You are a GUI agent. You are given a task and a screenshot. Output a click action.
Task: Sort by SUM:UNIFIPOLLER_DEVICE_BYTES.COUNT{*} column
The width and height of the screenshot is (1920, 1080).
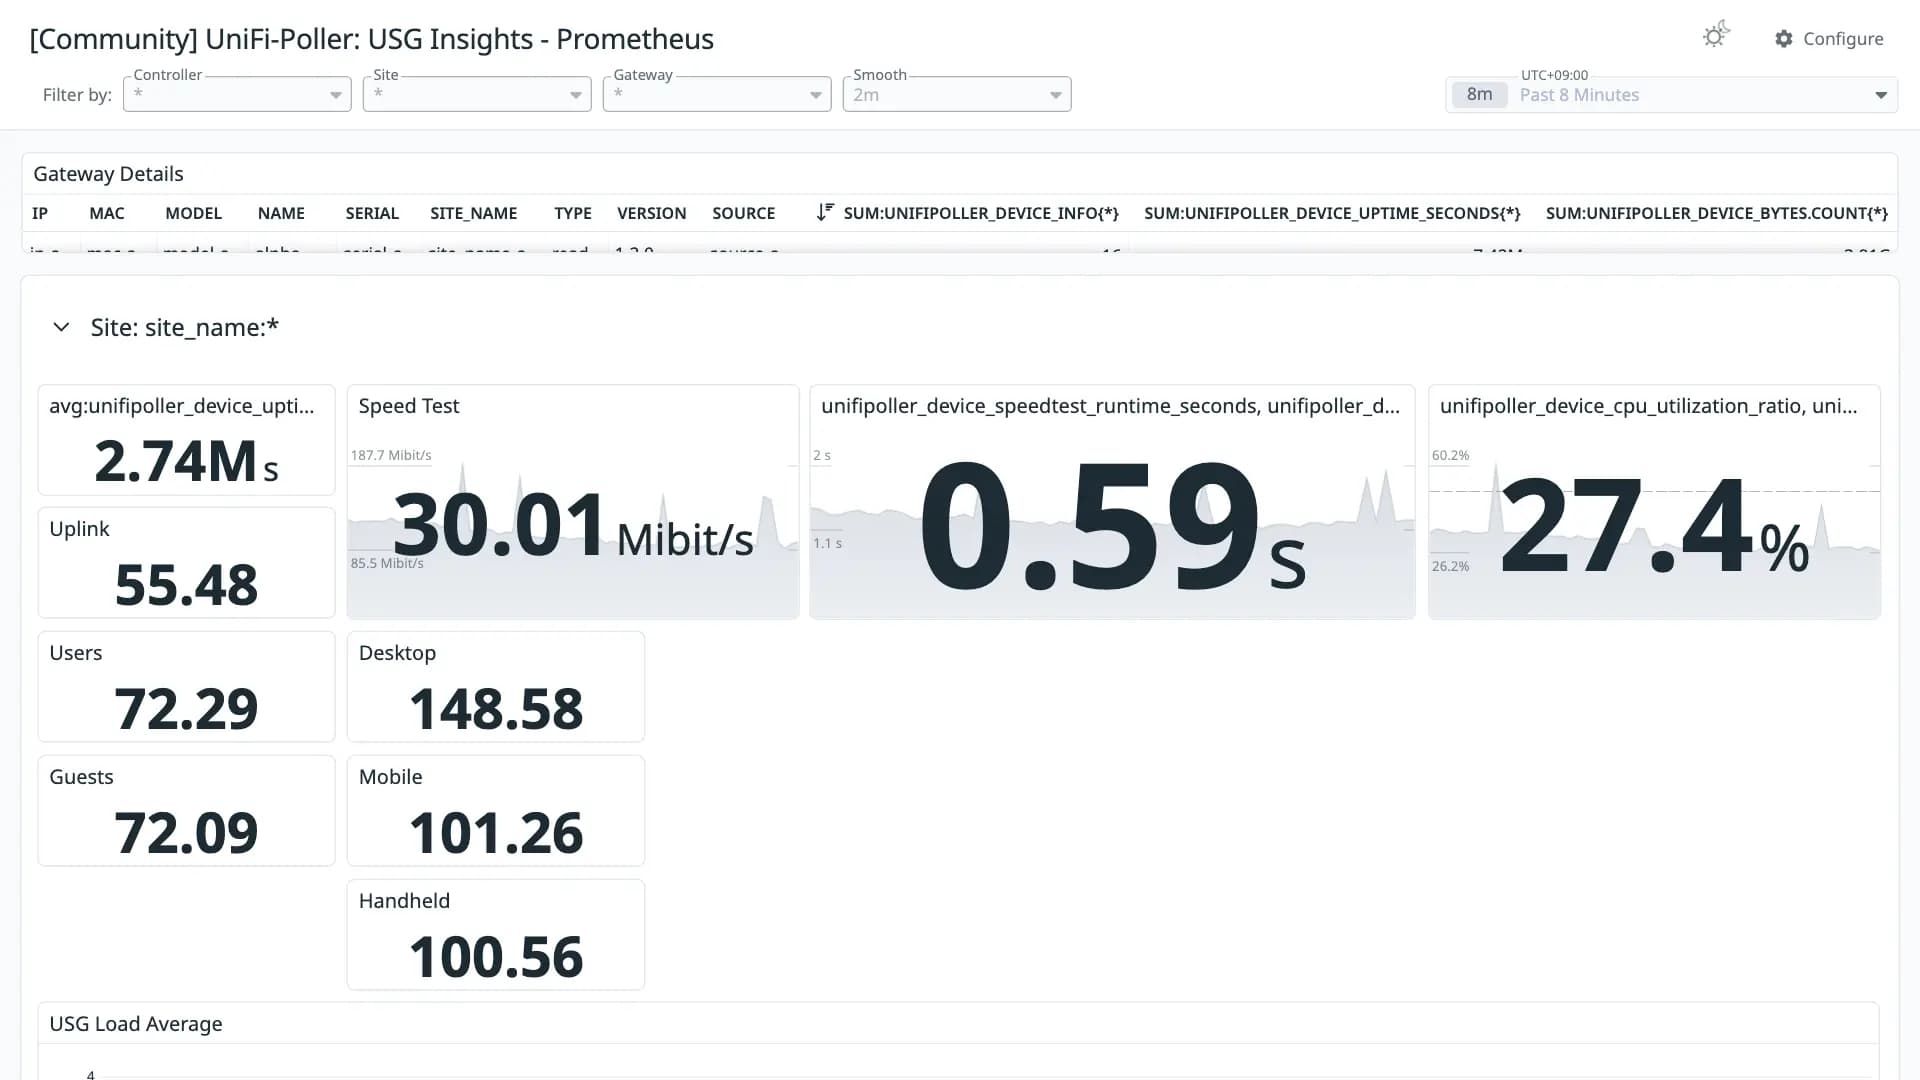point(1717,213)
